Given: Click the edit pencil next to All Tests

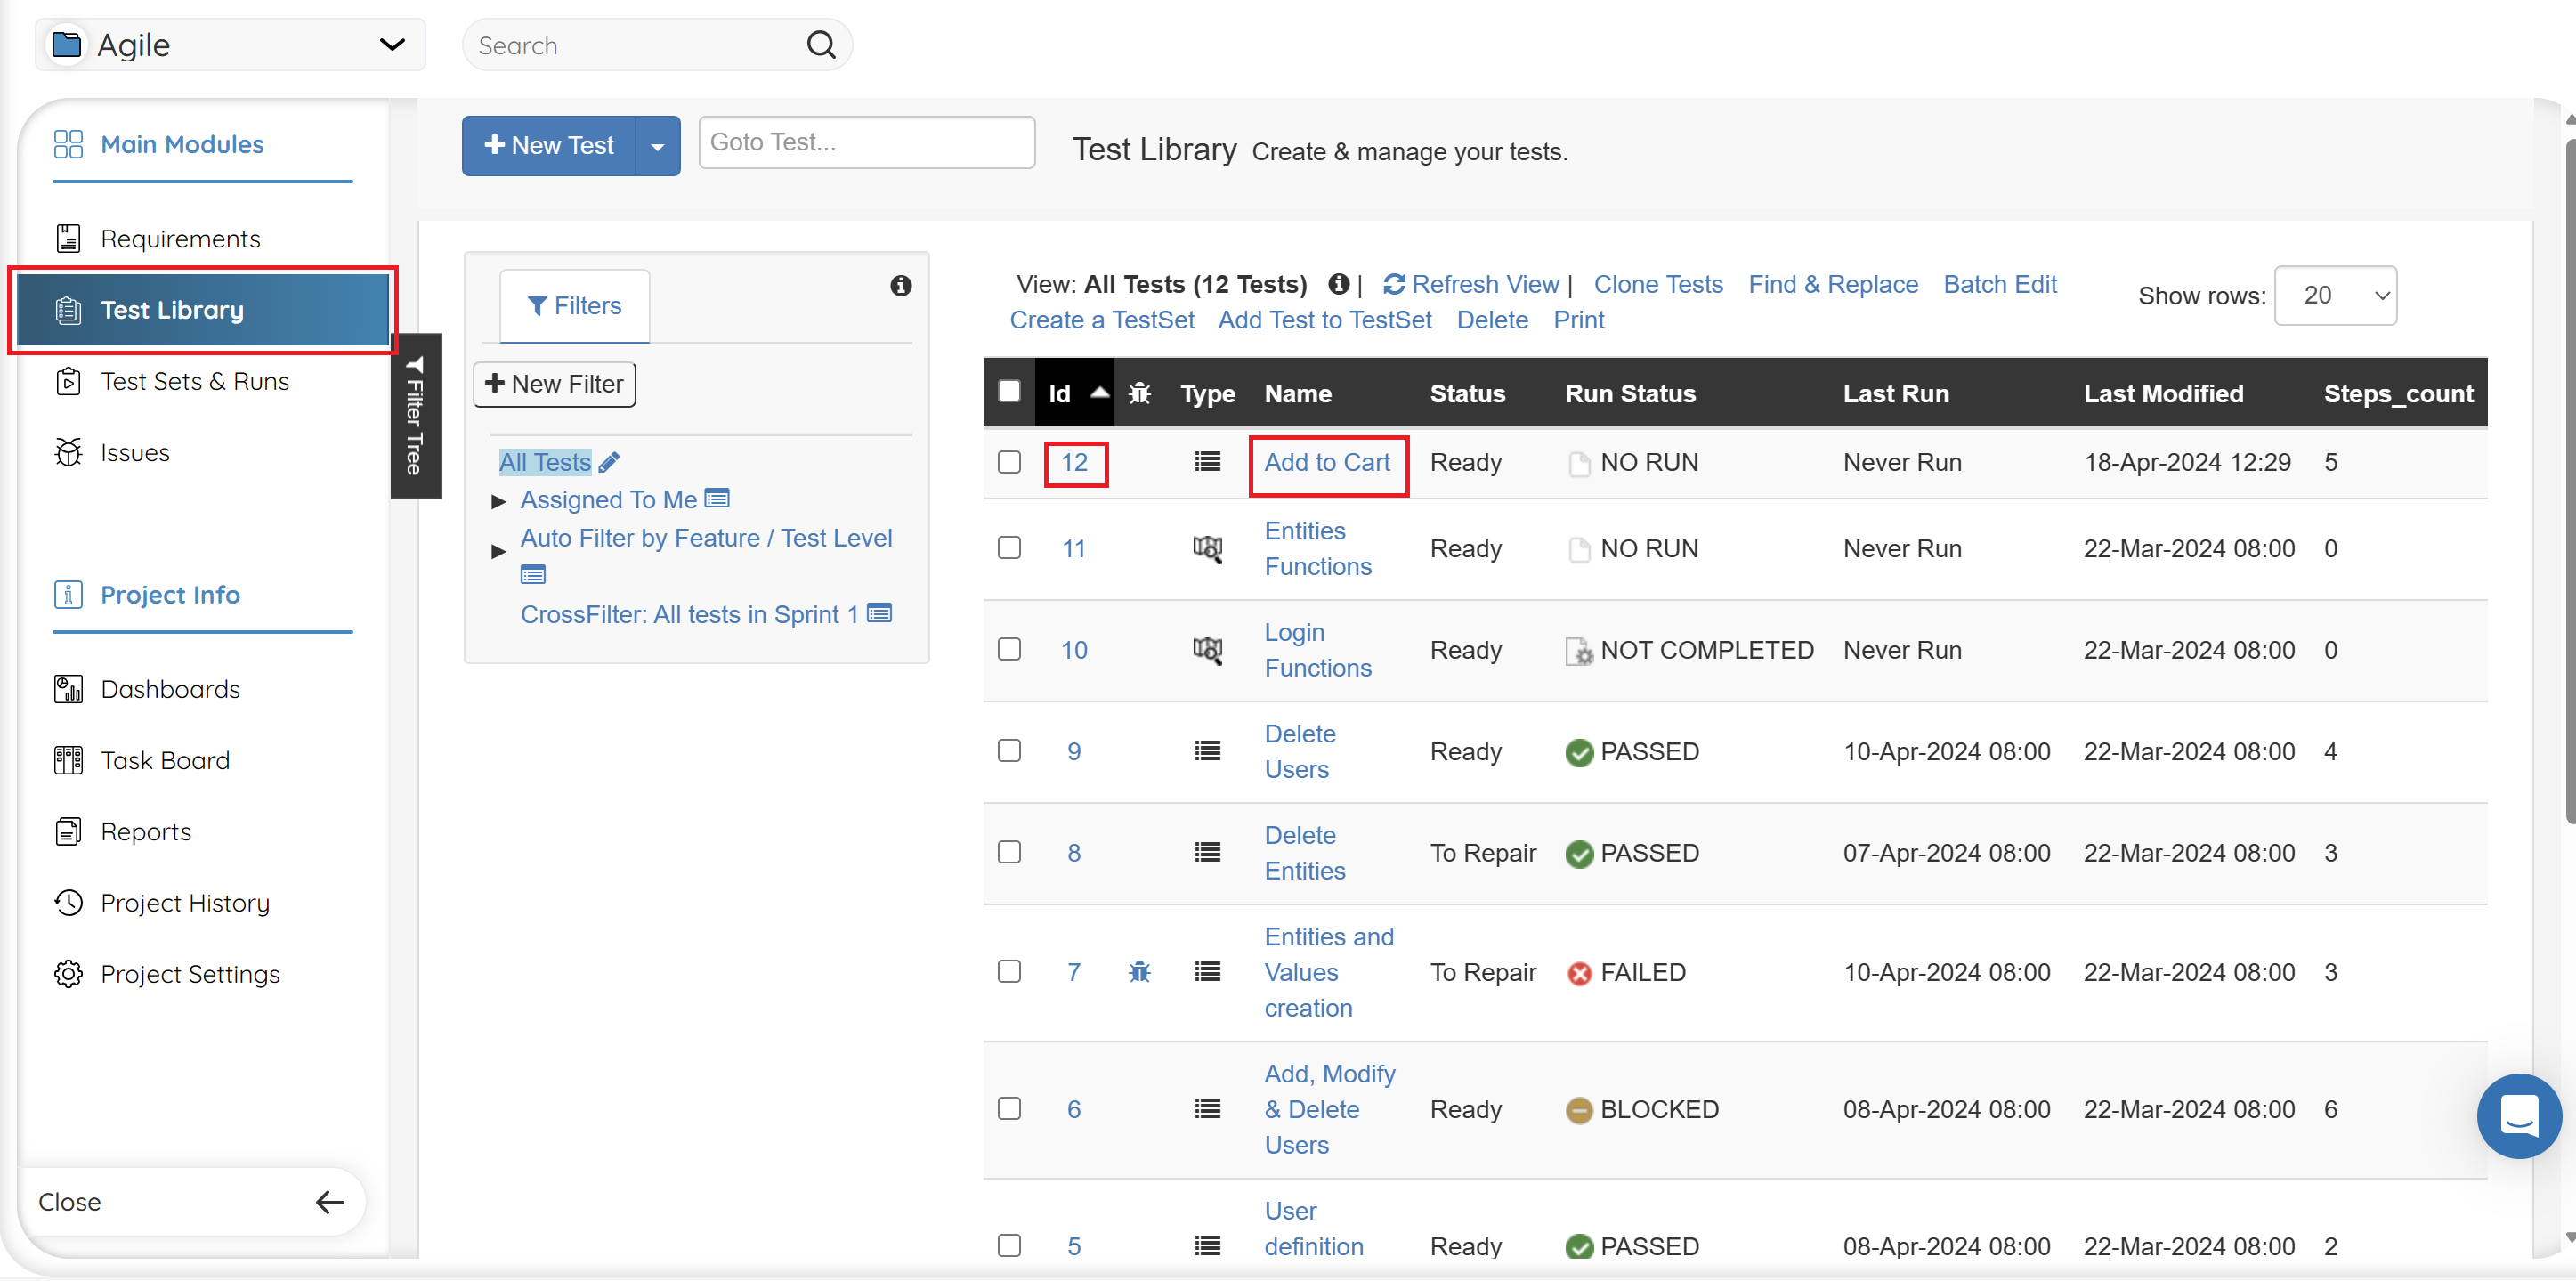Looking at the screenshot, I should pos(609,462).
